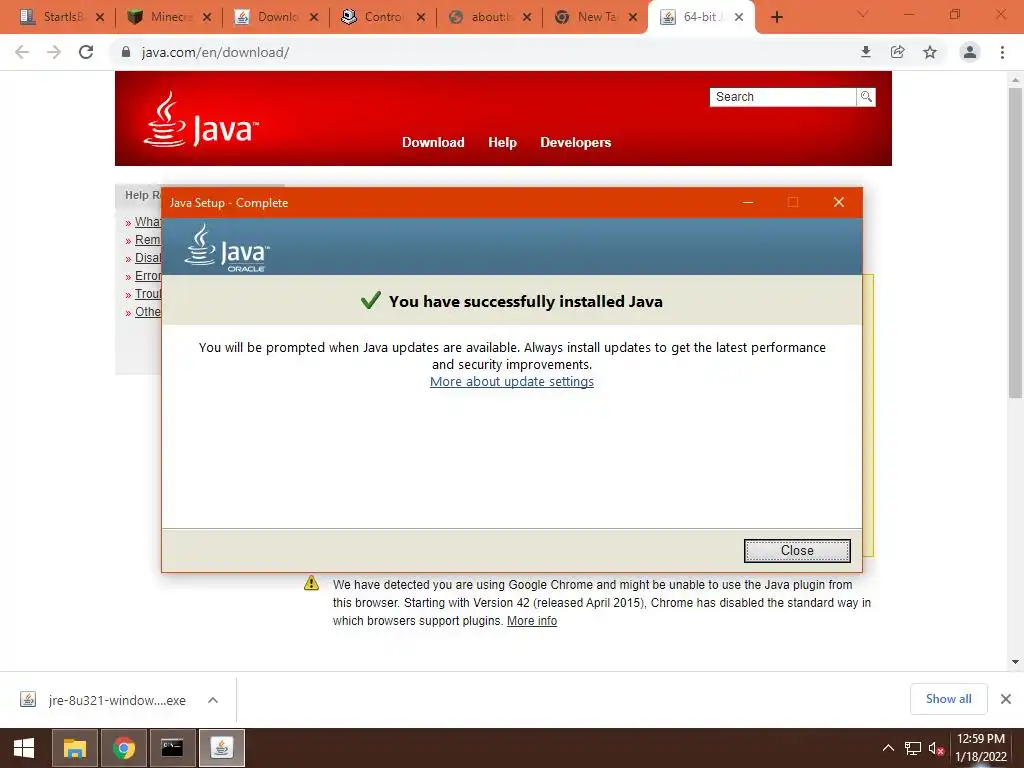Minimize the Chrome browser window
The height and width of the screenshot is (768, 1024).
point(908,14)
